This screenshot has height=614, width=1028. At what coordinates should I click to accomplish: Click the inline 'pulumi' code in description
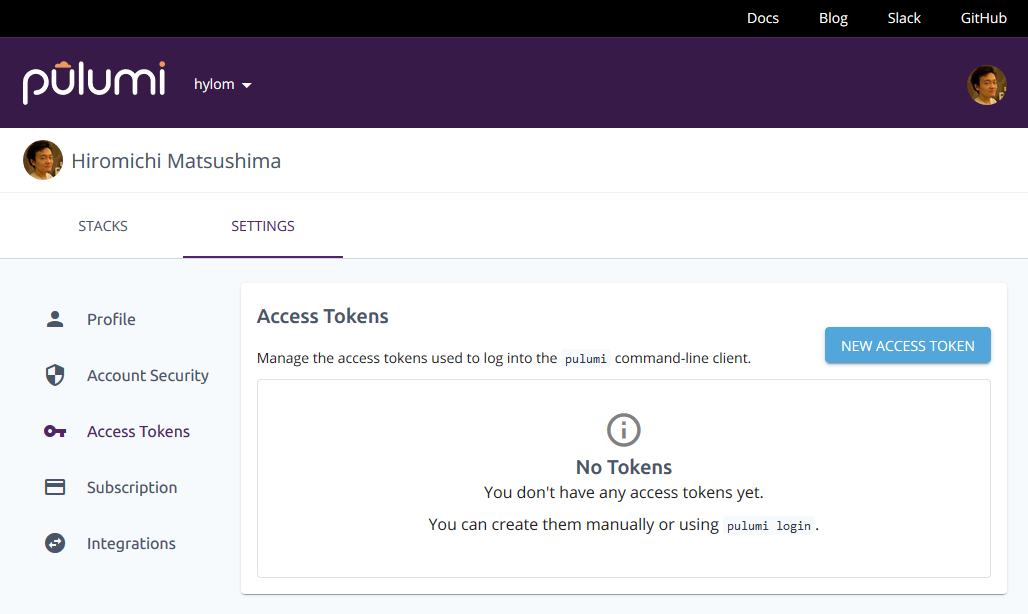[585, 358]
